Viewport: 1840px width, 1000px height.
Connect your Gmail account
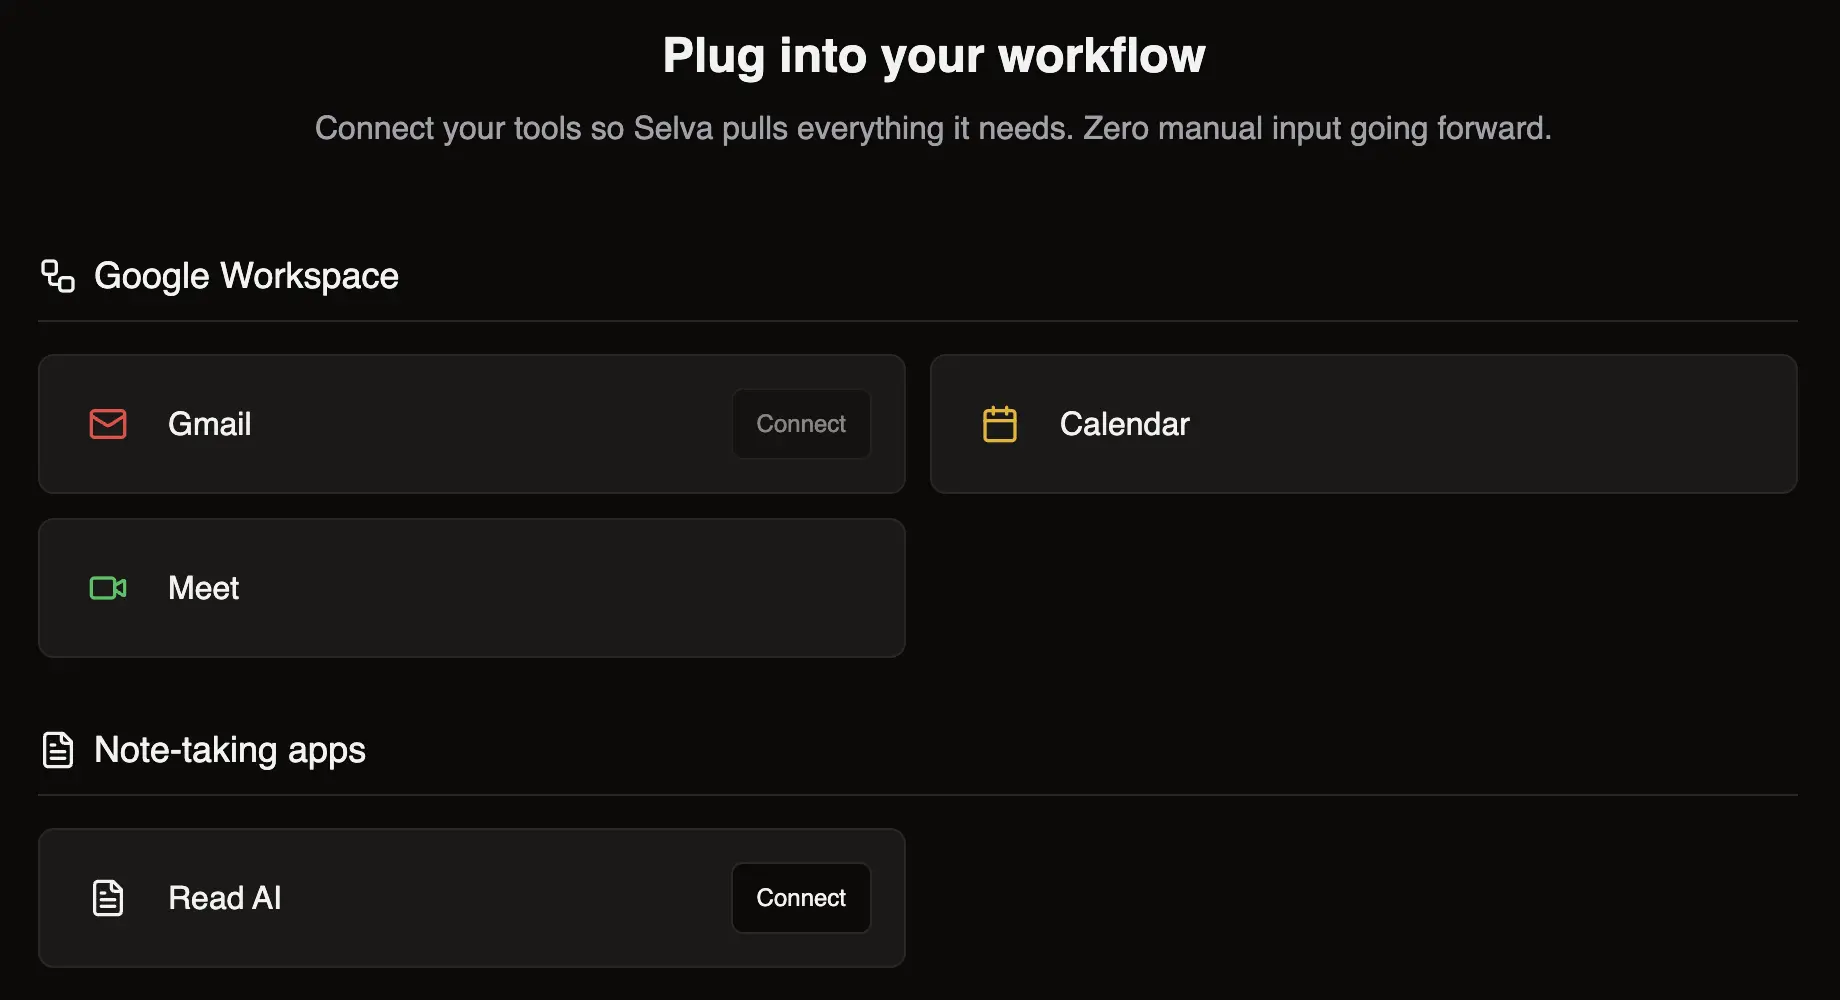click(x=800, y=423)
